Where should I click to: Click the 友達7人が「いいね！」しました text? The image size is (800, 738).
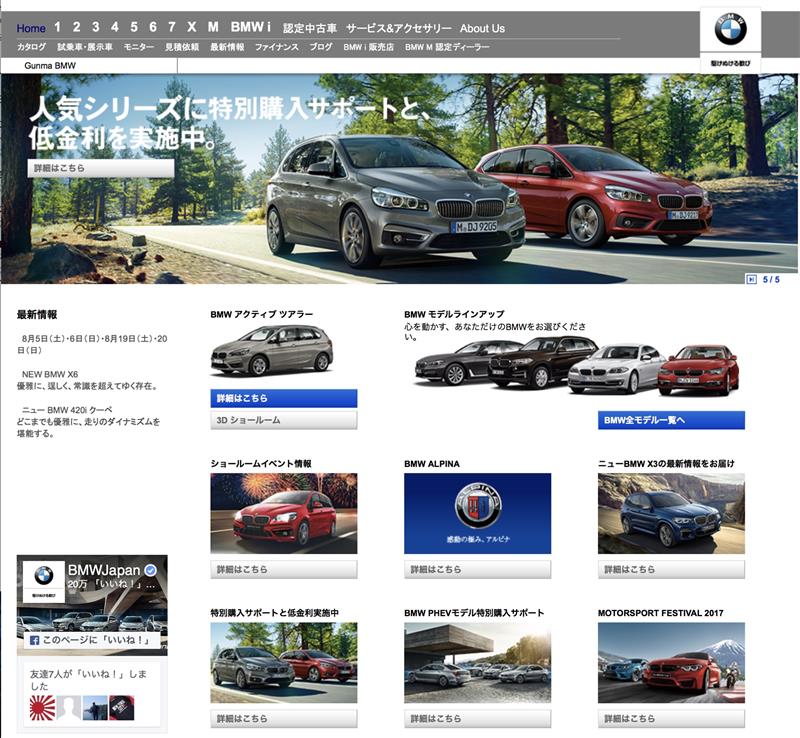point(88,680)
